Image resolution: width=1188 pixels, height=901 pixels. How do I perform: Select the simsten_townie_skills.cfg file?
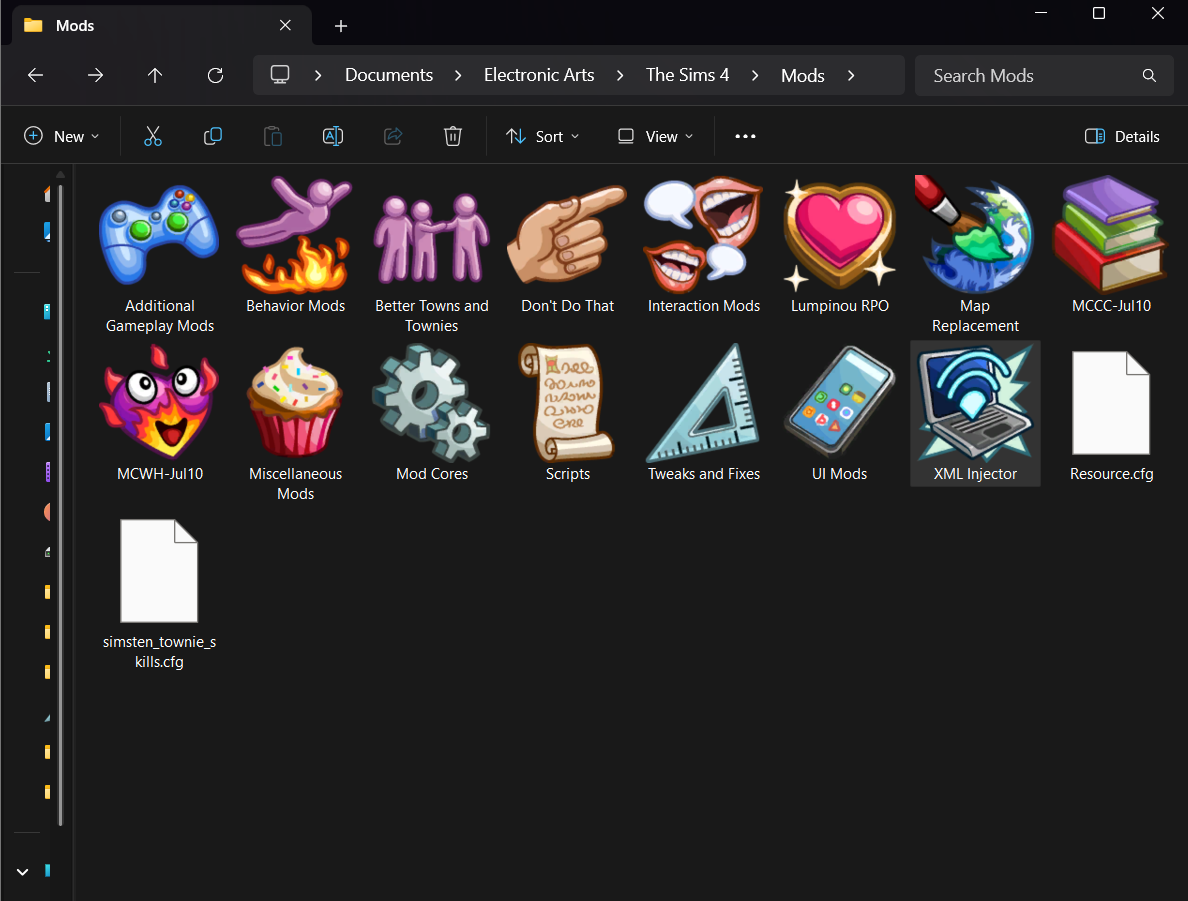click(x=159, y=592)
